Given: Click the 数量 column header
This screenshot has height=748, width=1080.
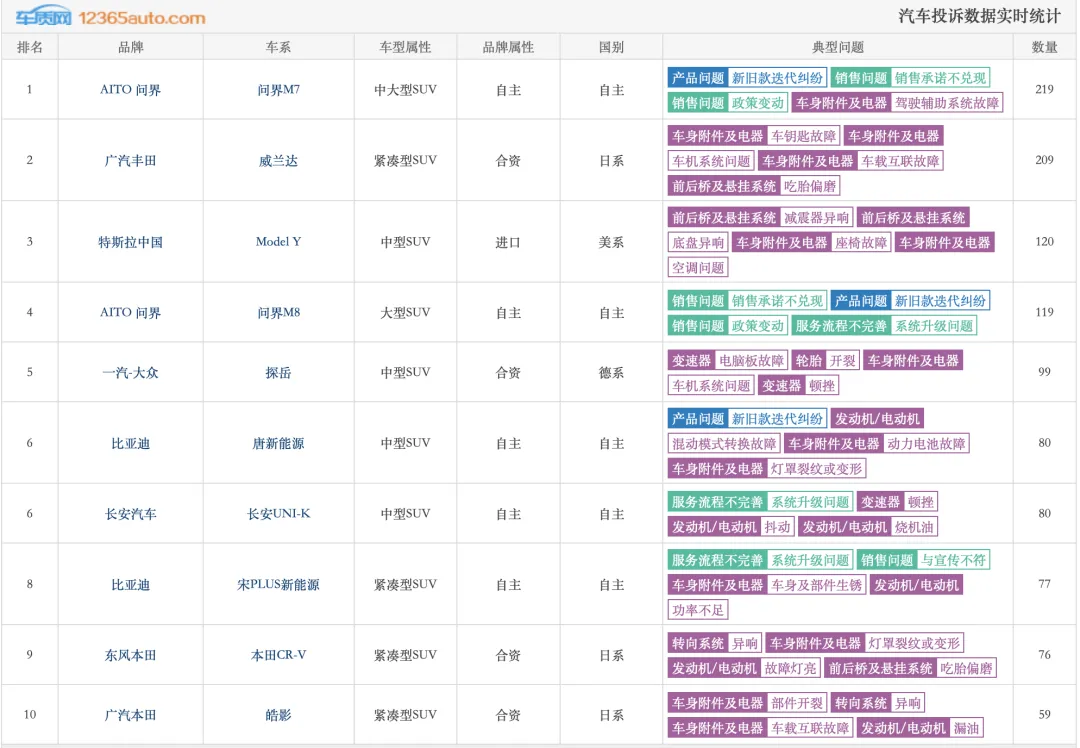Looking at the screenshot, I should tap(1044, 47).
